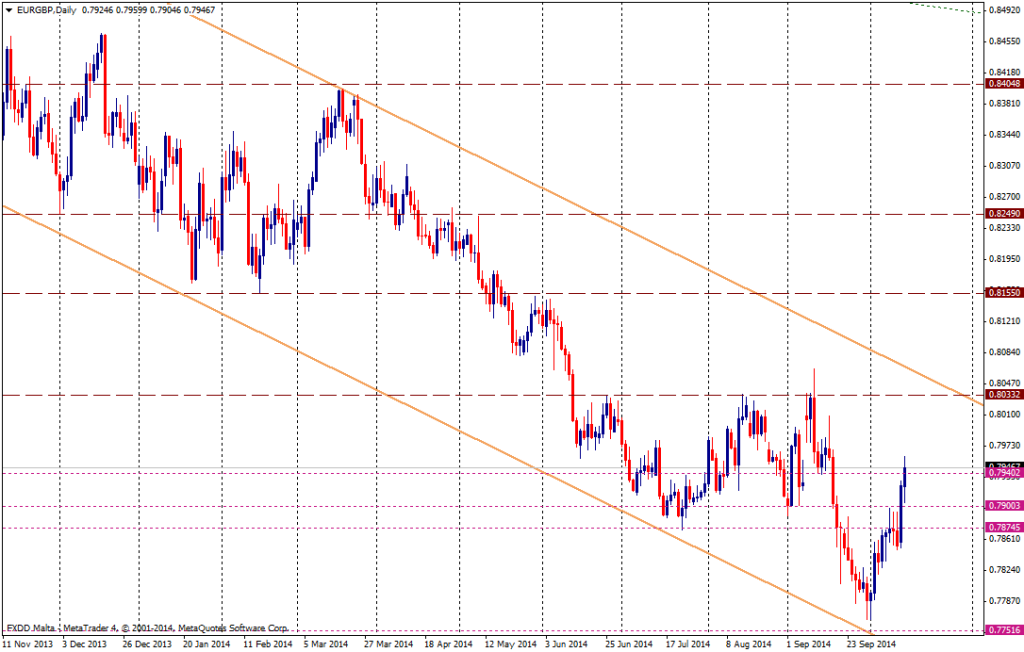This screenshot has width=1024, height=652.
Task: Select the 0.79003 magenta price label
Action: (1004, 506)
